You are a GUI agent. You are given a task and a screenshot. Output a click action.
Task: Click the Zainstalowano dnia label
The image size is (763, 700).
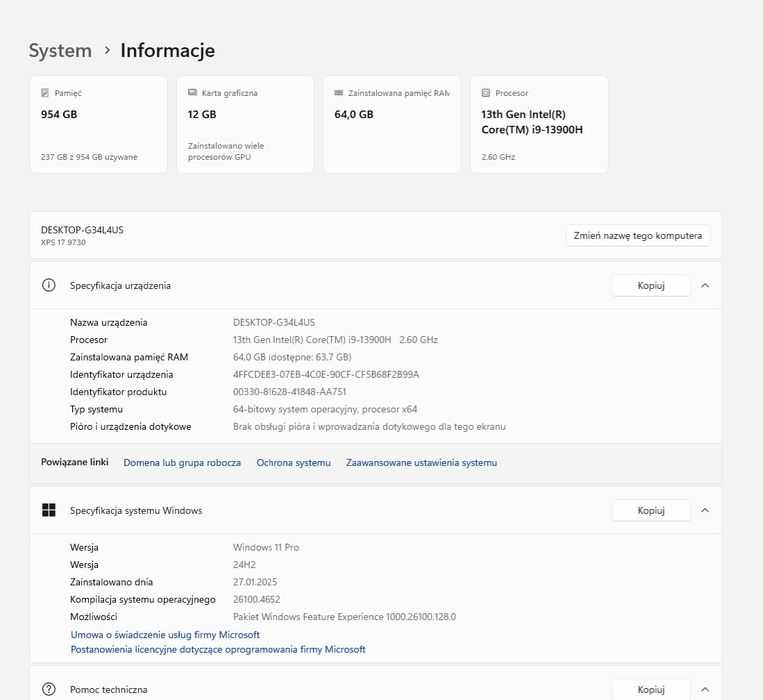point(111,582)
